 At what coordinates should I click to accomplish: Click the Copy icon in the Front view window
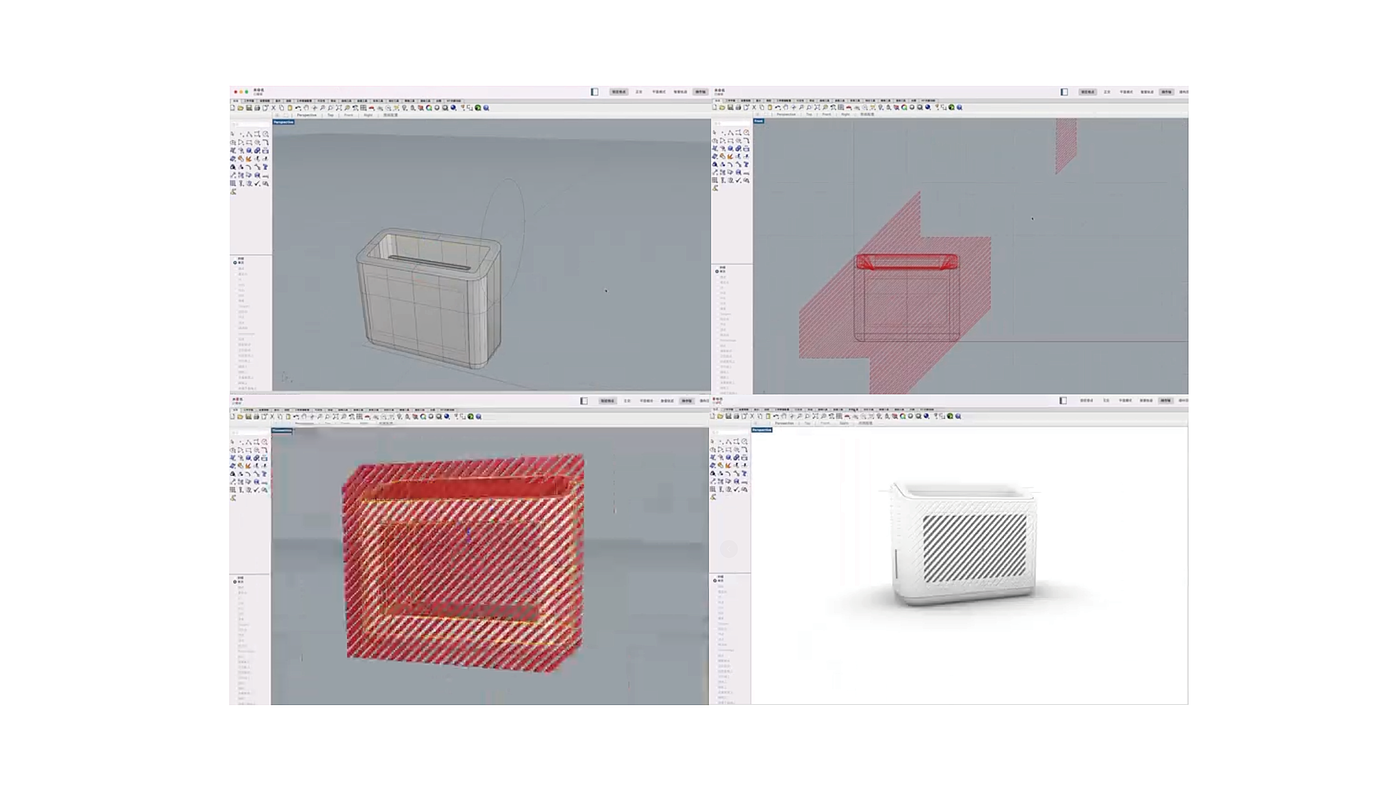point(761,108)
